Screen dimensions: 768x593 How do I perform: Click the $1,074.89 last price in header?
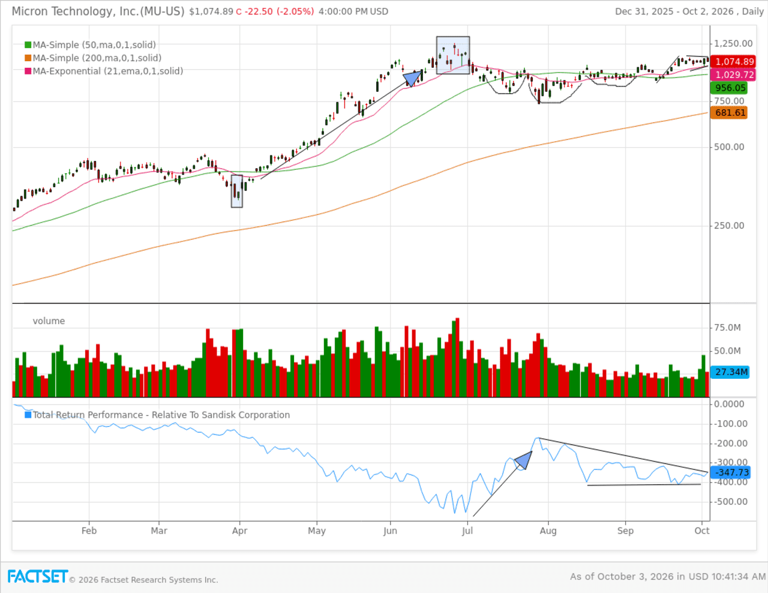pyautogui.click(x=211, y=11)
